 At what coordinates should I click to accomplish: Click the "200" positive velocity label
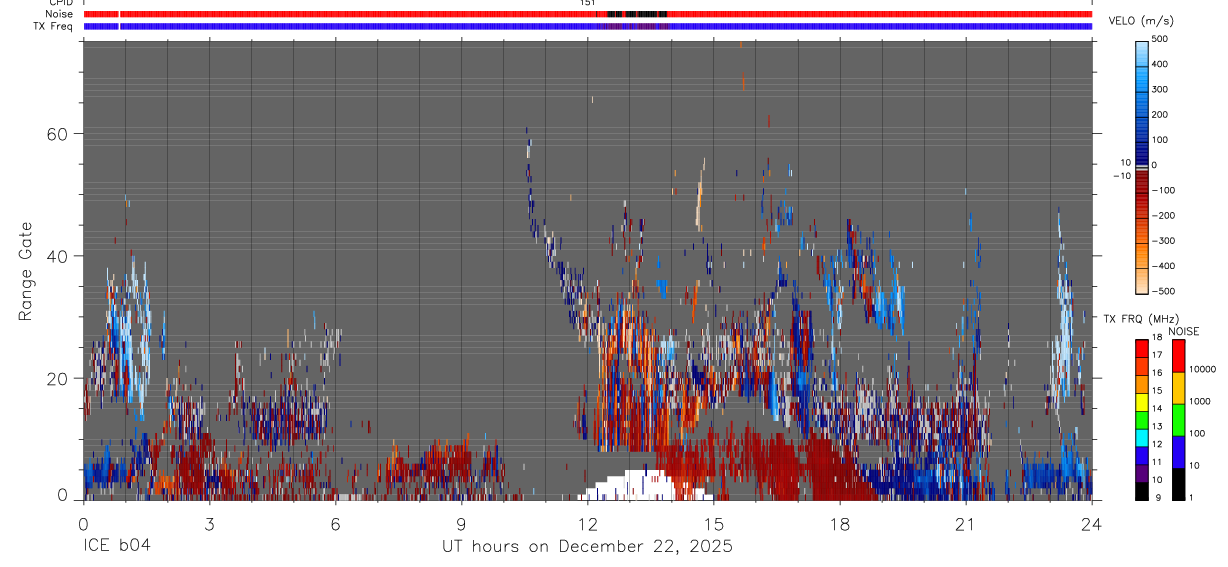pyautogui.click(x=1160, y=114)
